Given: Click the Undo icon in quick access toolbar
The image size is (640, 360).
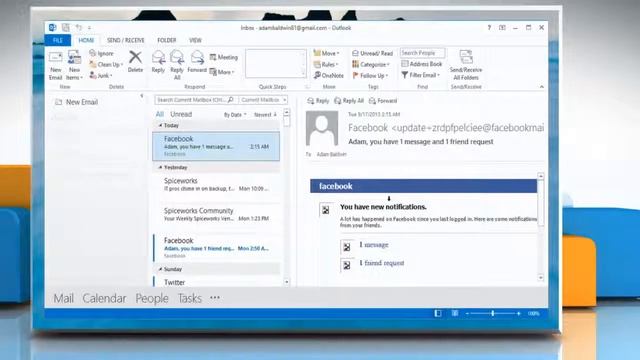Looking at the screenshot, I should pyautogui.click(x=78, y=27).
